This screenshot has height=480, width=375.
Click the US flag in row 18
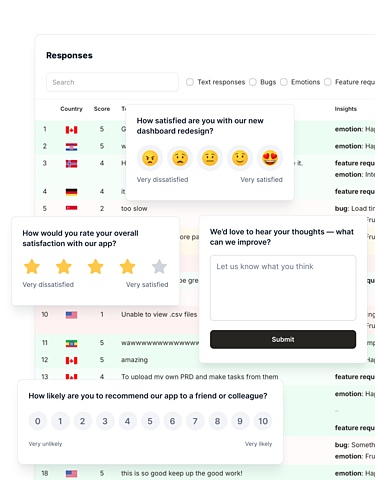coord(71,473)
